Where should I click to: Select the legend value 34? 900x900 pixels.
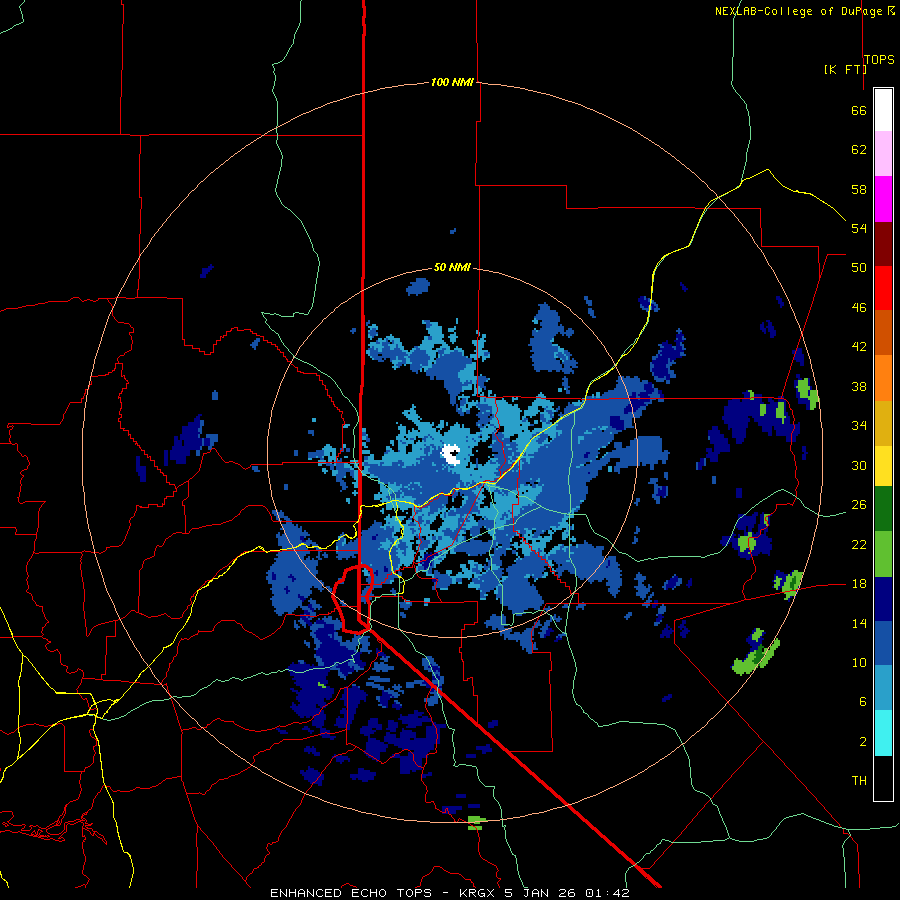(859, 426)
